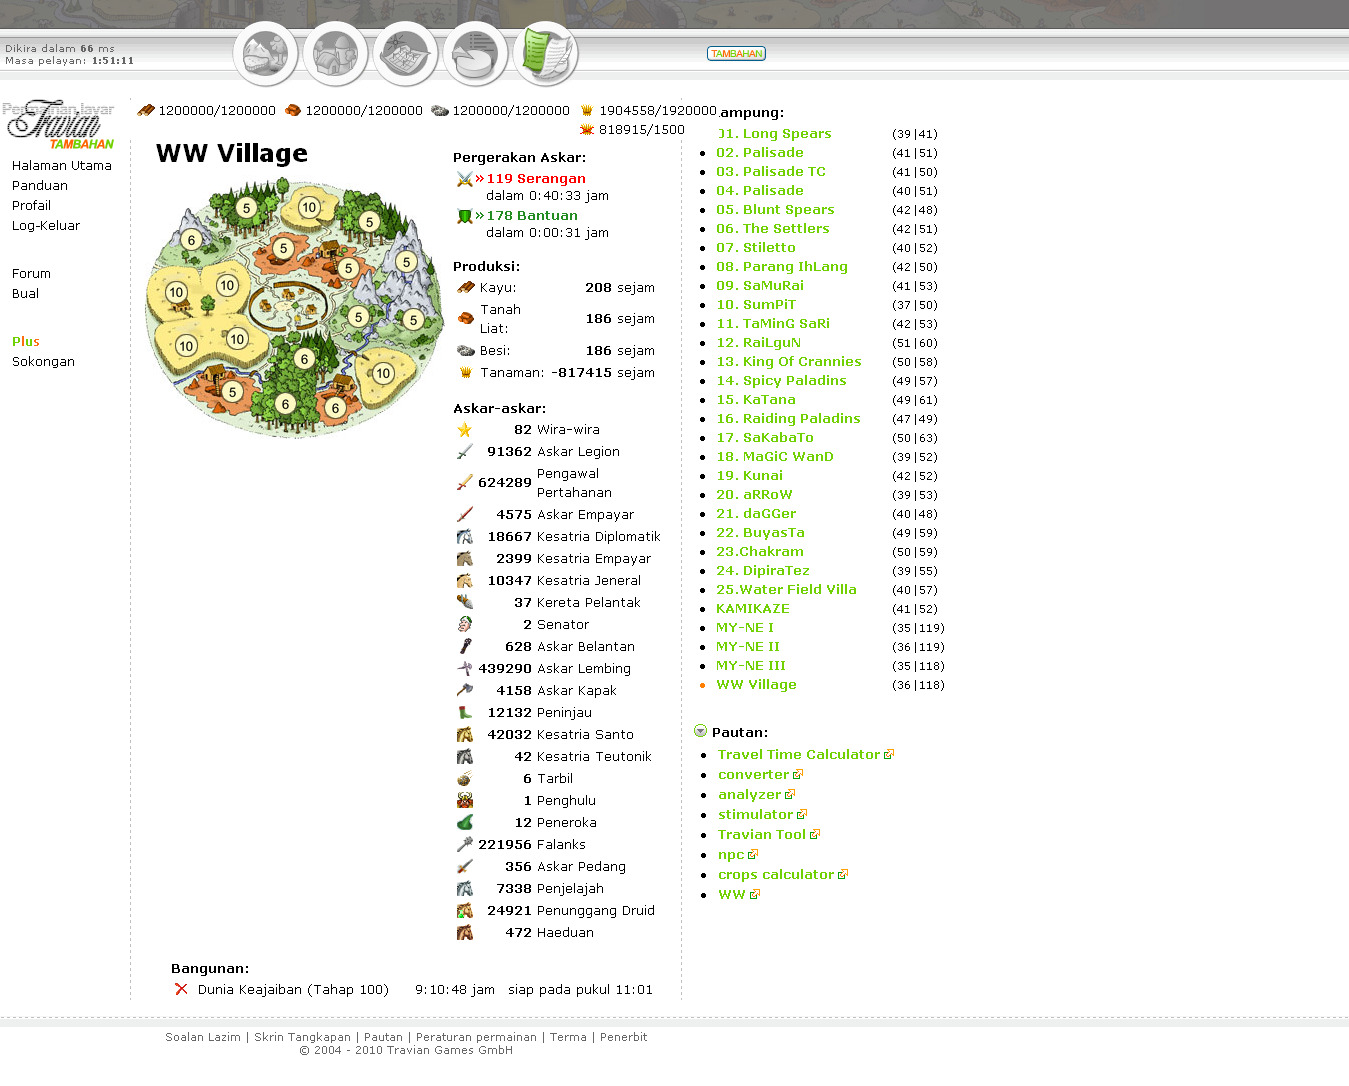Click the clay resource icon in resource bar

[x=293, y=110]
